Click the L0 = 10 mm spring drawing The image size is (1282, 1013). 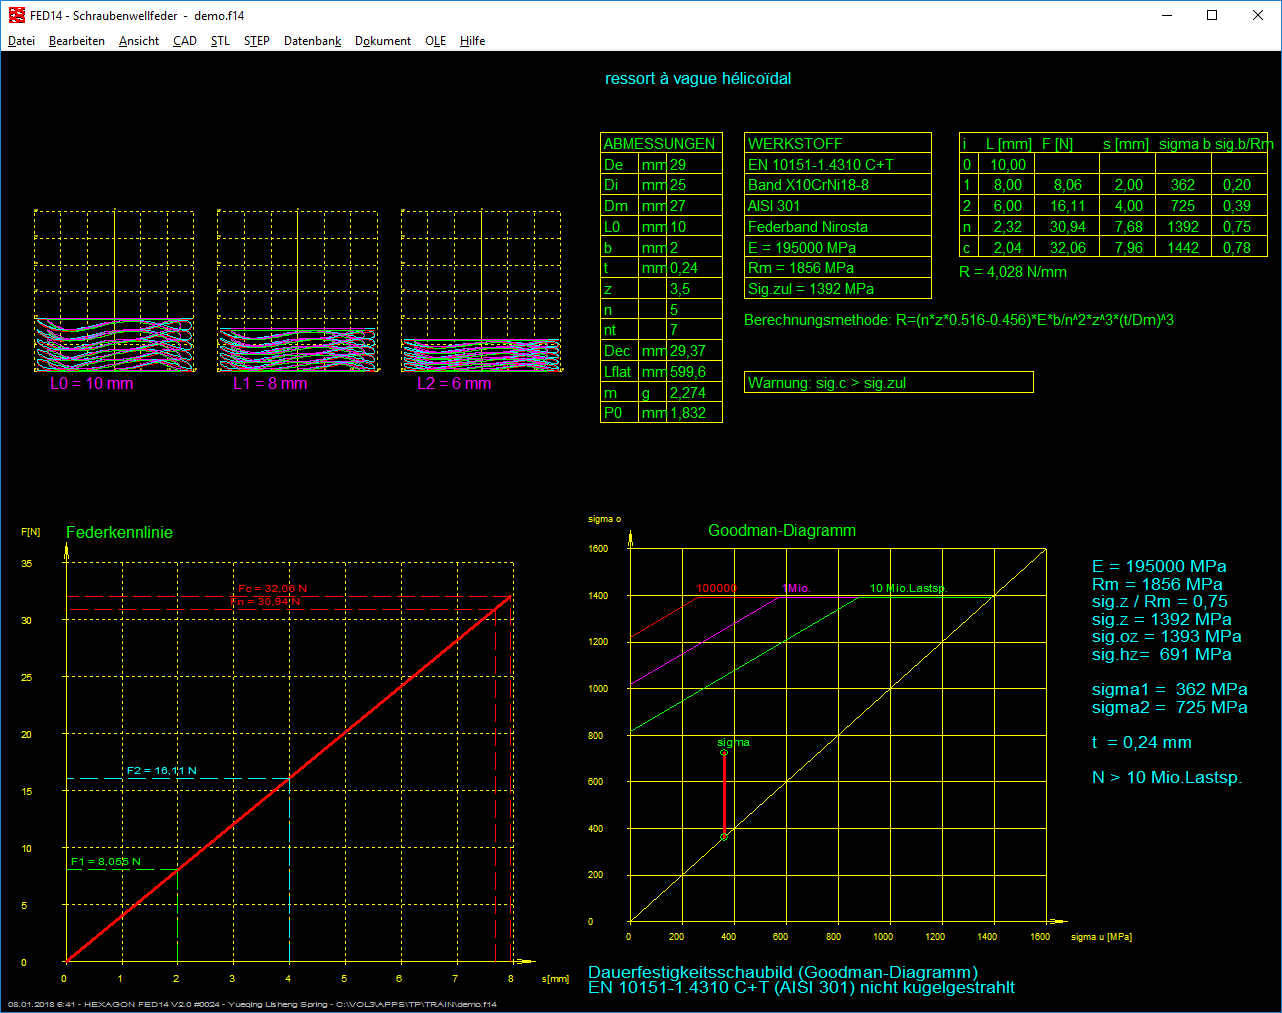114,344
